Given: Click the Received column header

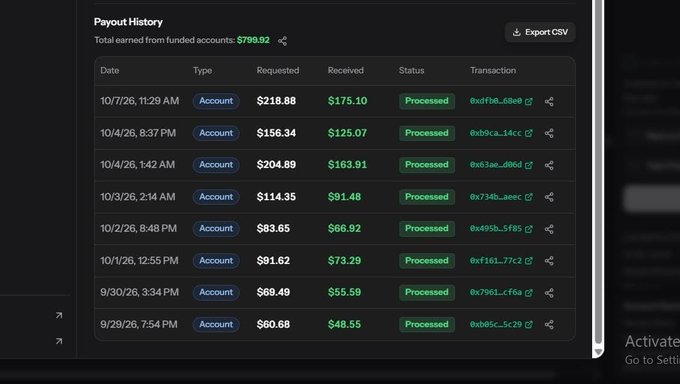Looking at the screenshot, I should click(x=346, y=70).
